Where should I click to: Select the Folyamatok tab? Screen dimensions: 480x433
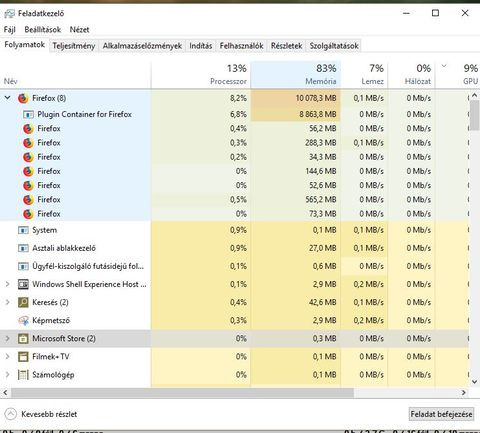coord(24,45)
